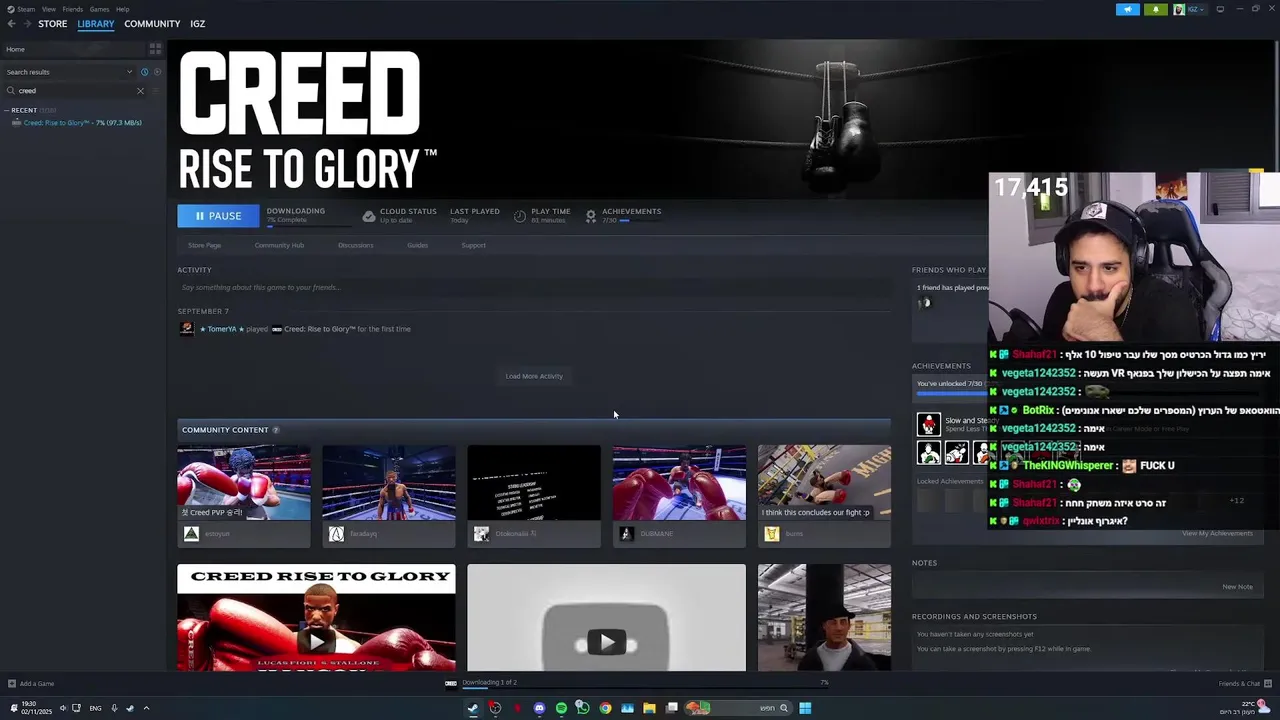View the Cloud Status icon
Viewport: 1280px width, 720px height.
(369, 216)
